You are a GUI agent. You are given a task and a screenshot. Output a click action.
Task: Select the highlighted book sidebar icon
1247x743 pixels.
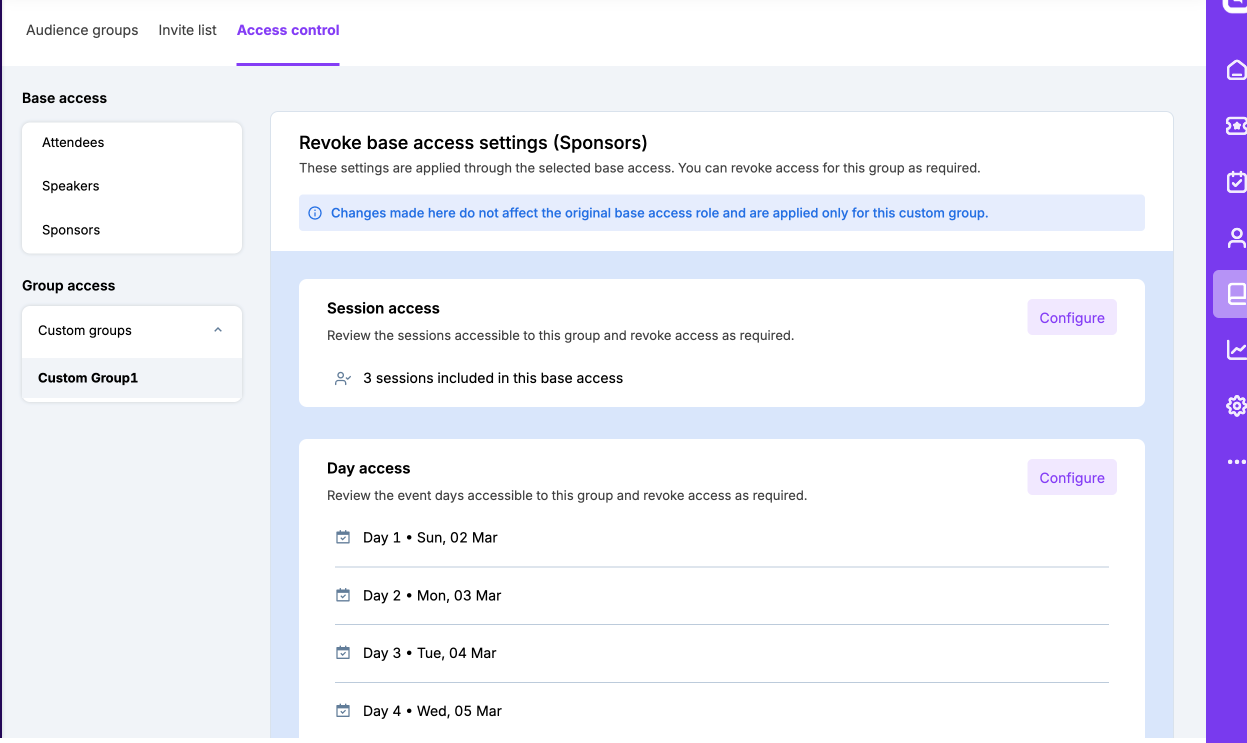coord(1236,294)
